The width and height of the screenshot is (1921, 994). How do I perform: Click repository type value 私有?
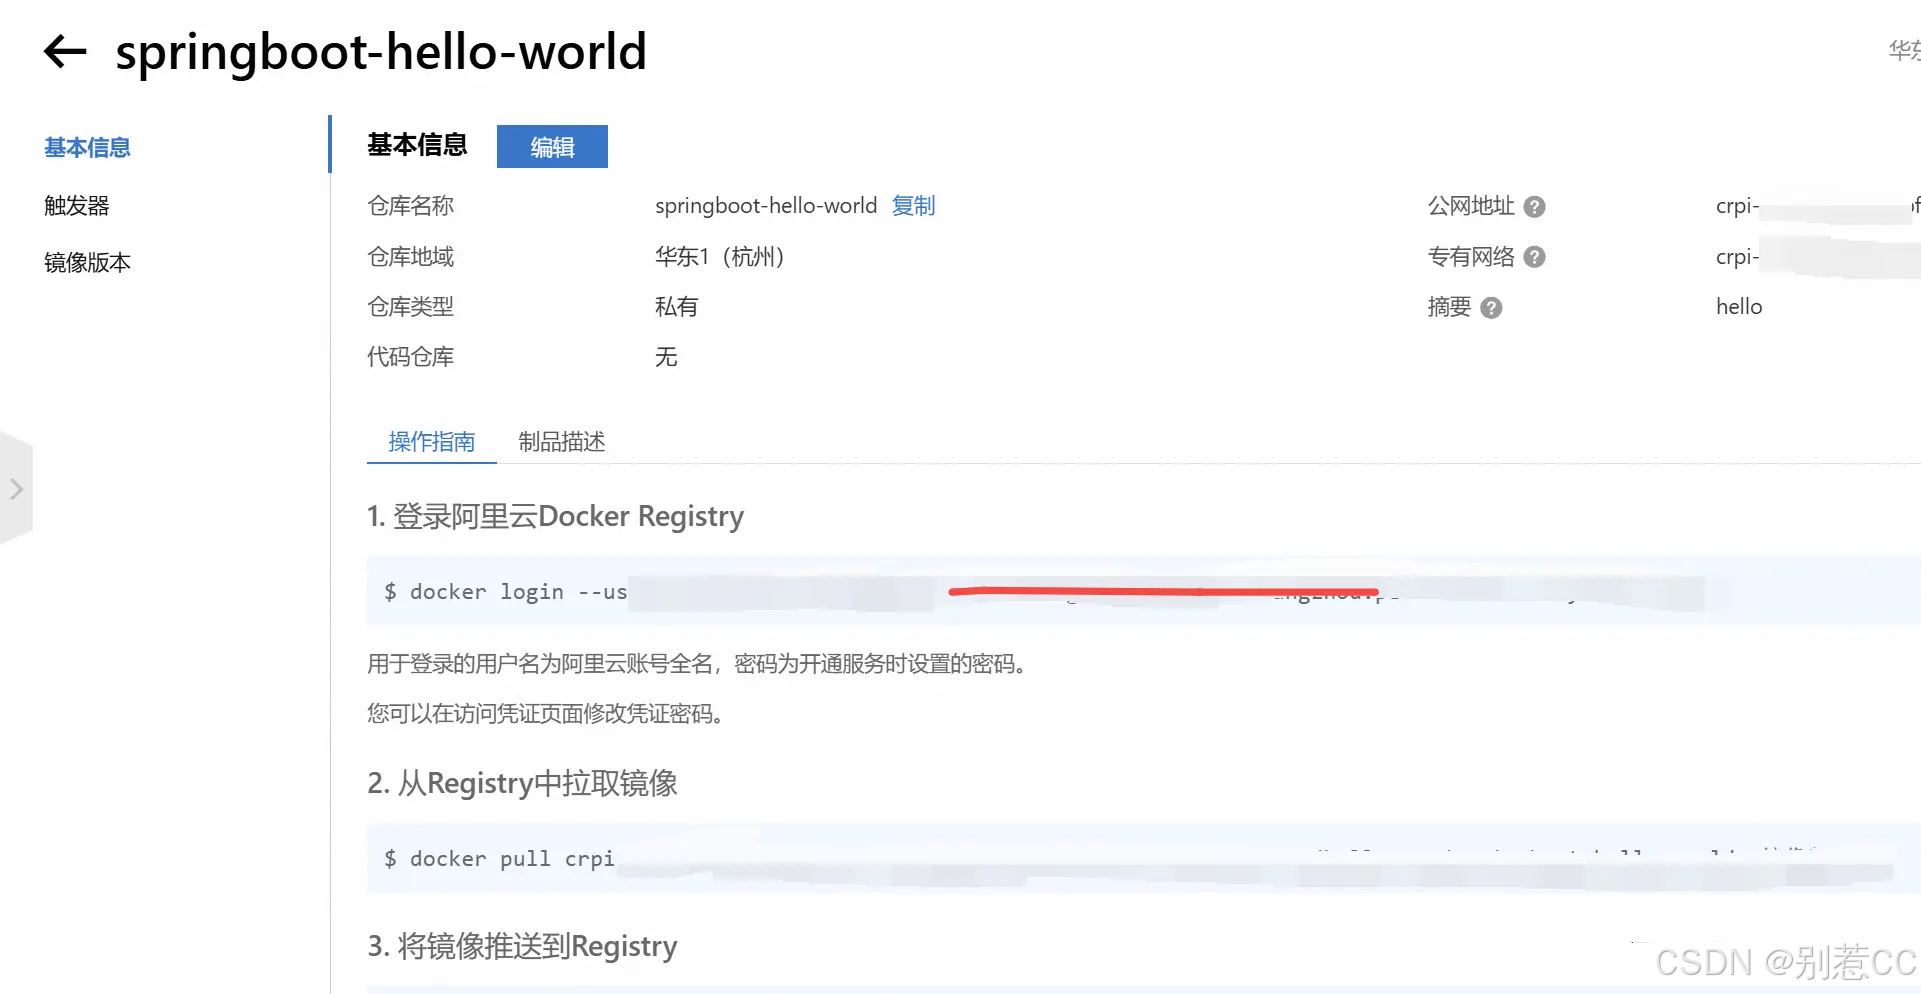coord(676,307)
